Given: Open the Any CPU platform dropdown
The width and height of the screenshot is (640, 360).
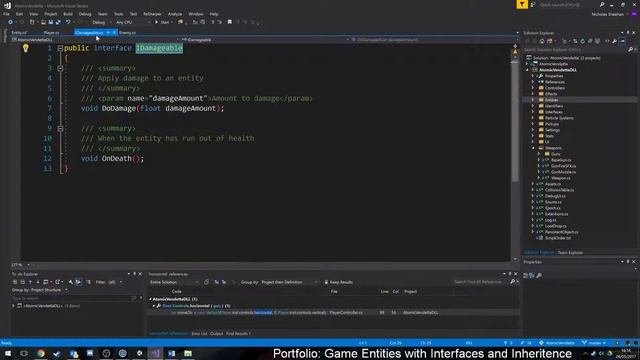Looking at the screenshot, I should (133, 22).
